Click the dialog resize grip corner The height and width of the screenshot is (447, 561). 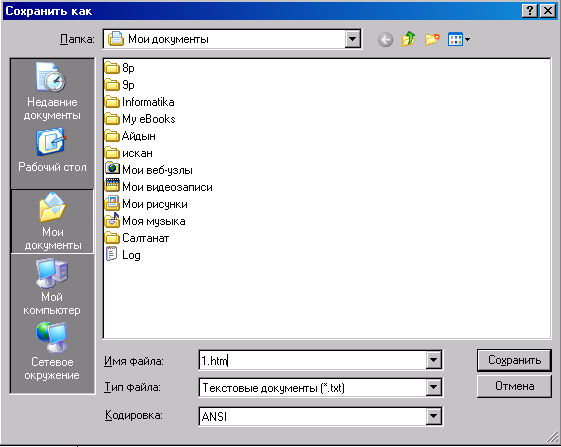tap(552, 436)
